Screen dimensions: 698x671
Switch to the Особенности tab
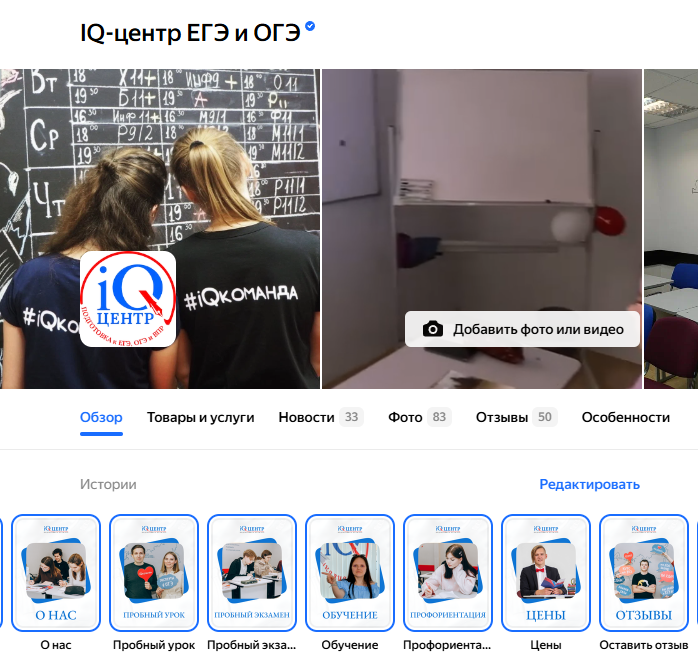(x=625, y=417)
